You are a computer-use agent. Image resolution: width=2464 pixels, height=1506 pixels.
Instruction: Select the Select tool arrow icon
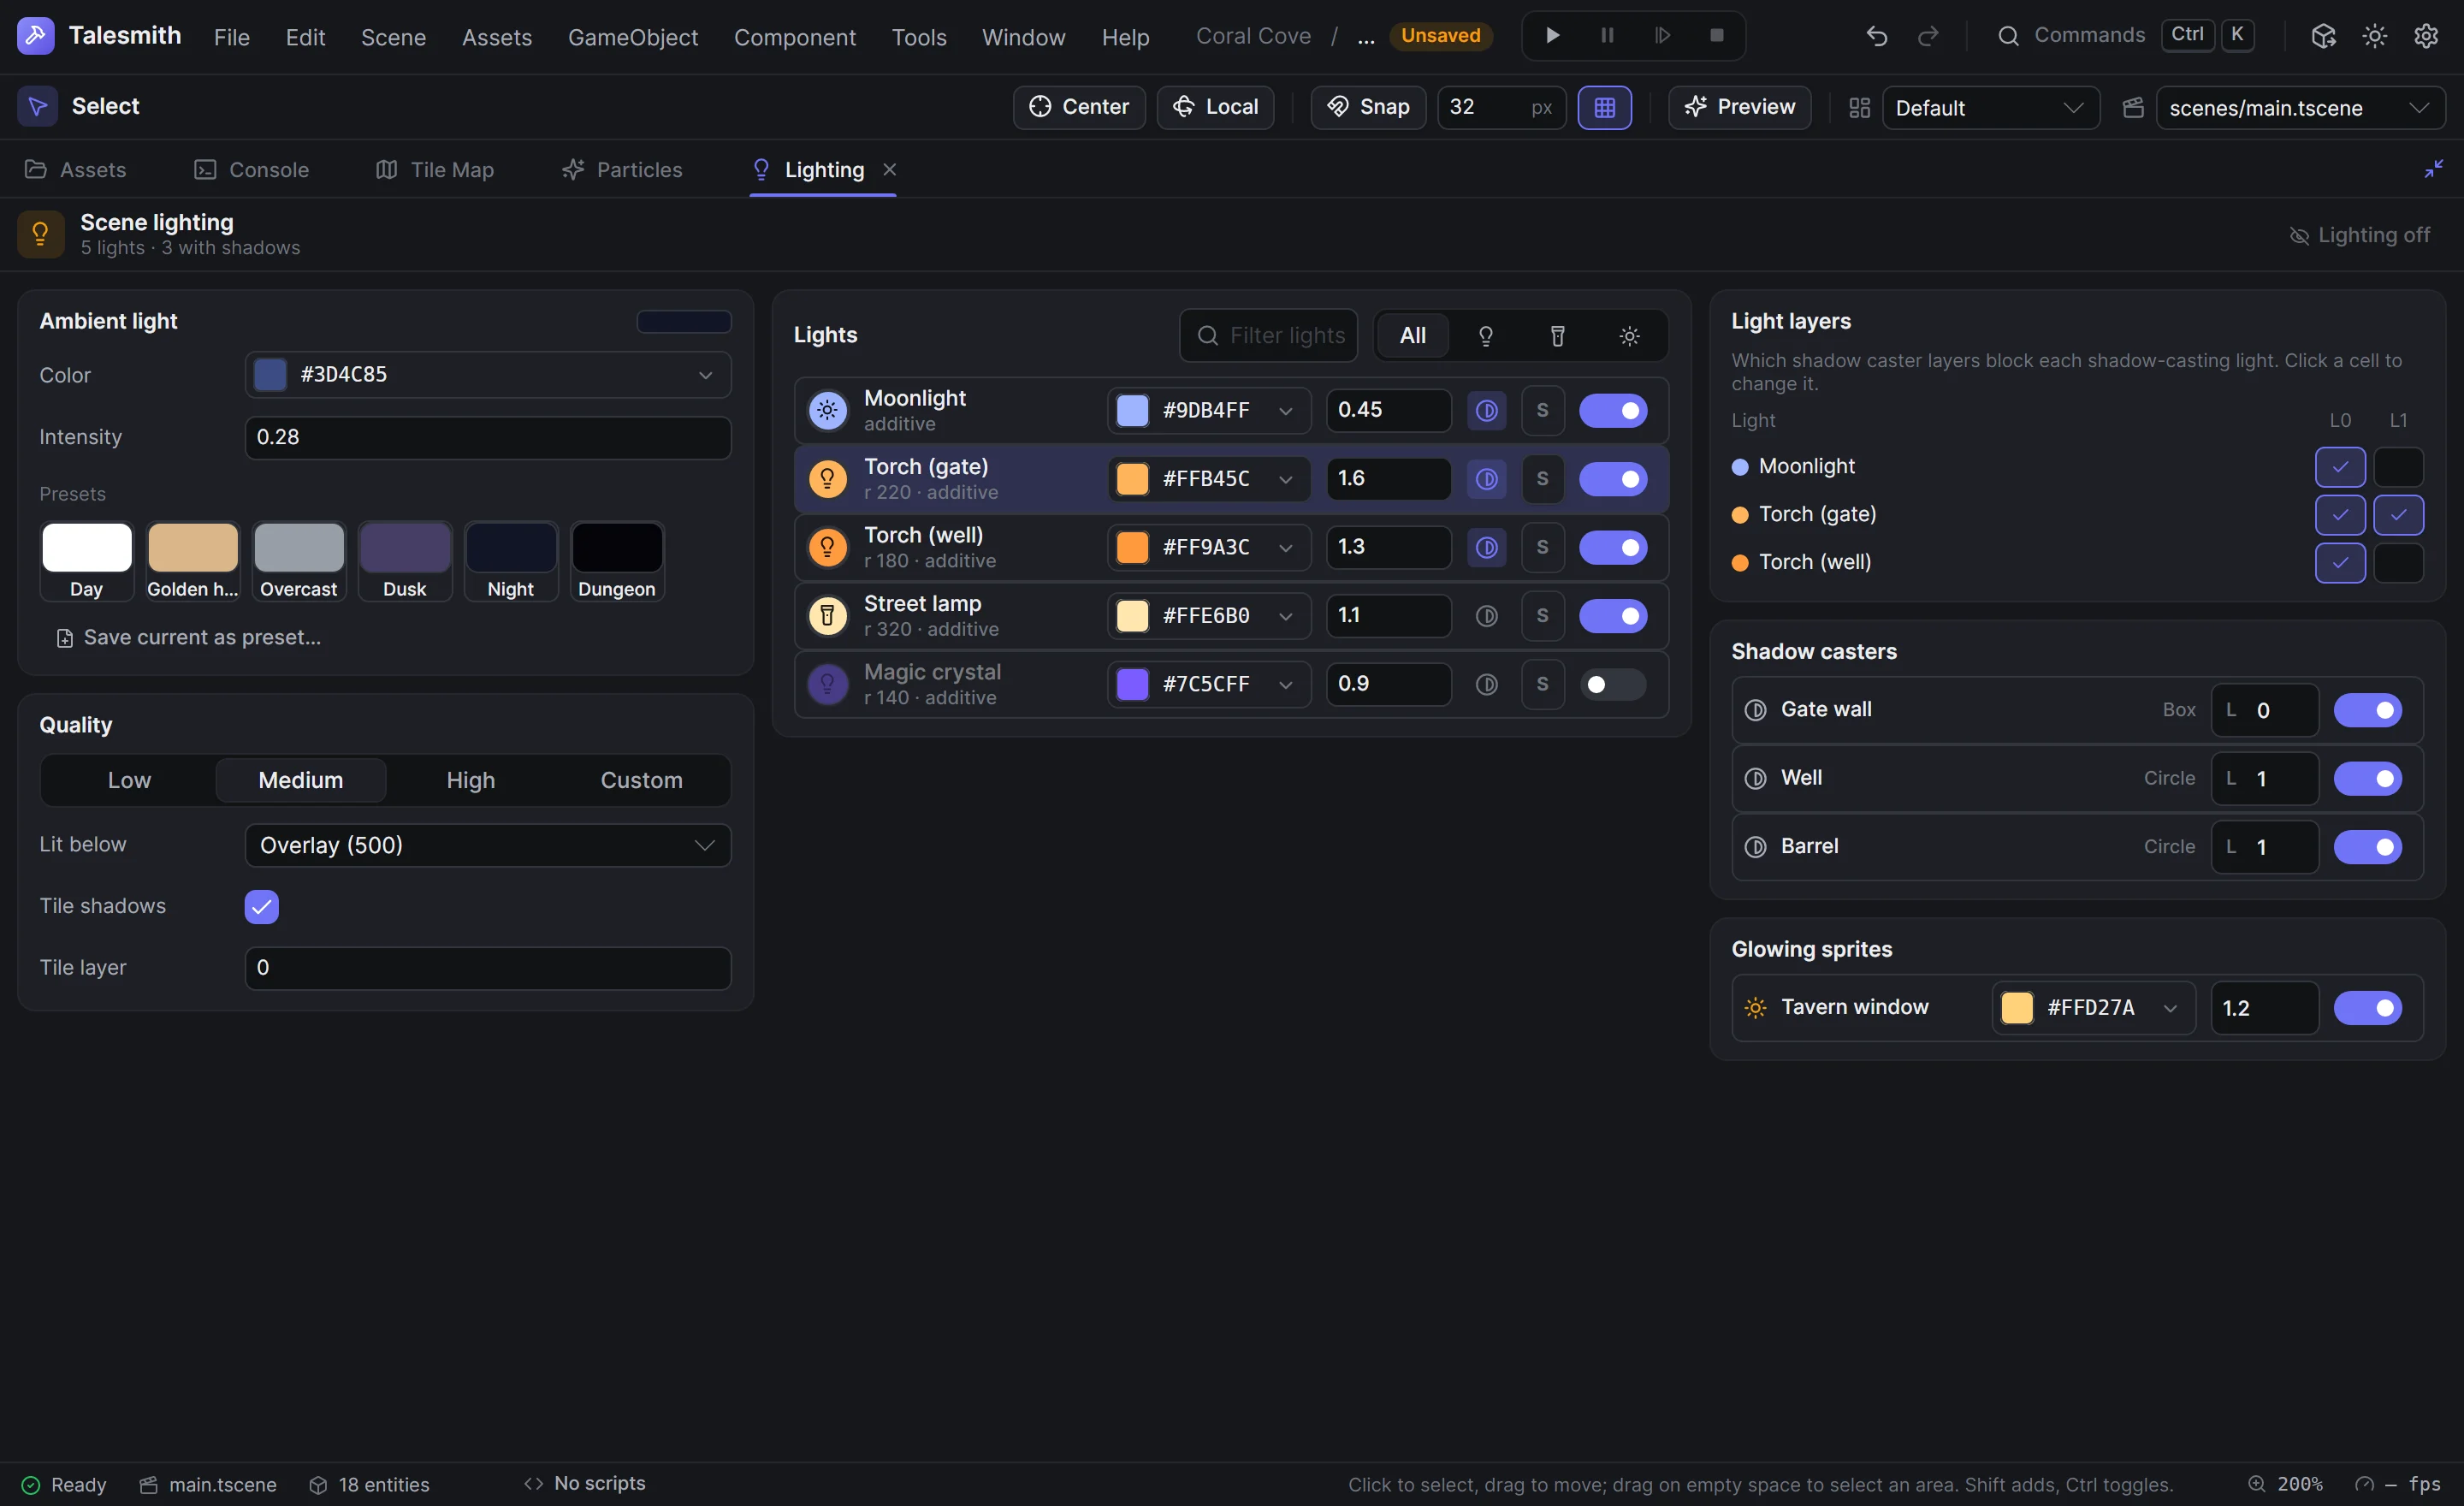[37, 106]
